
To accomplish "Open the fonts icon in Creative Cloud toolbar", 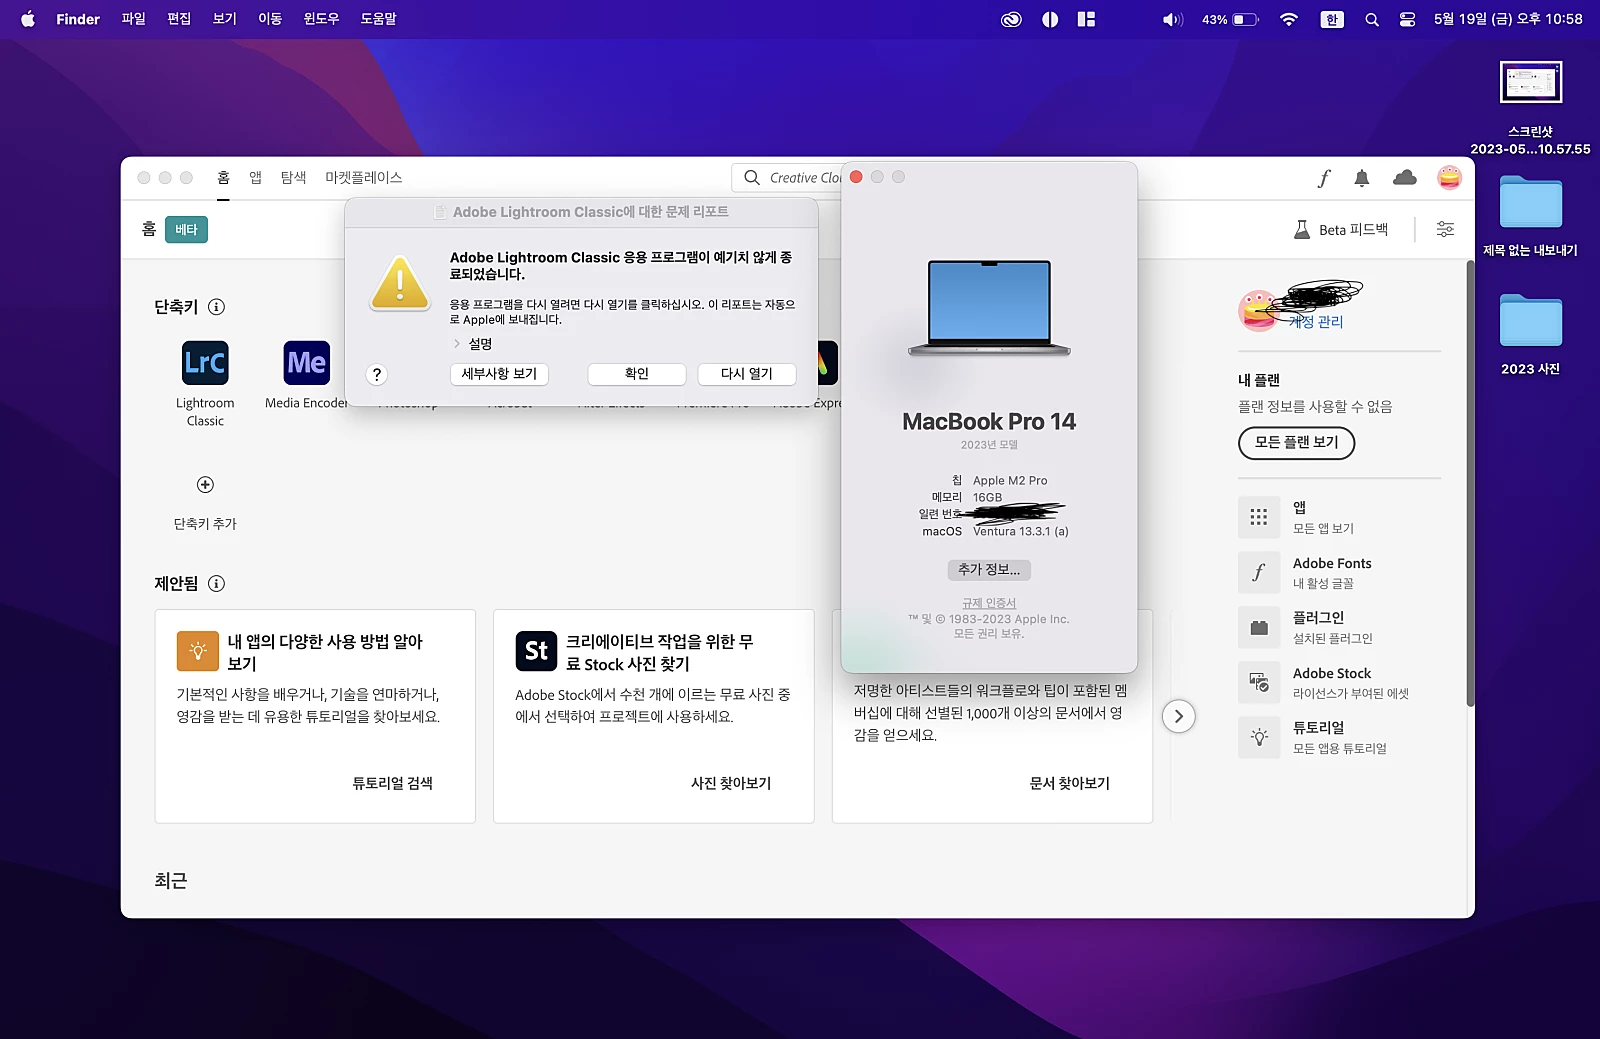I will point(1323,178).
